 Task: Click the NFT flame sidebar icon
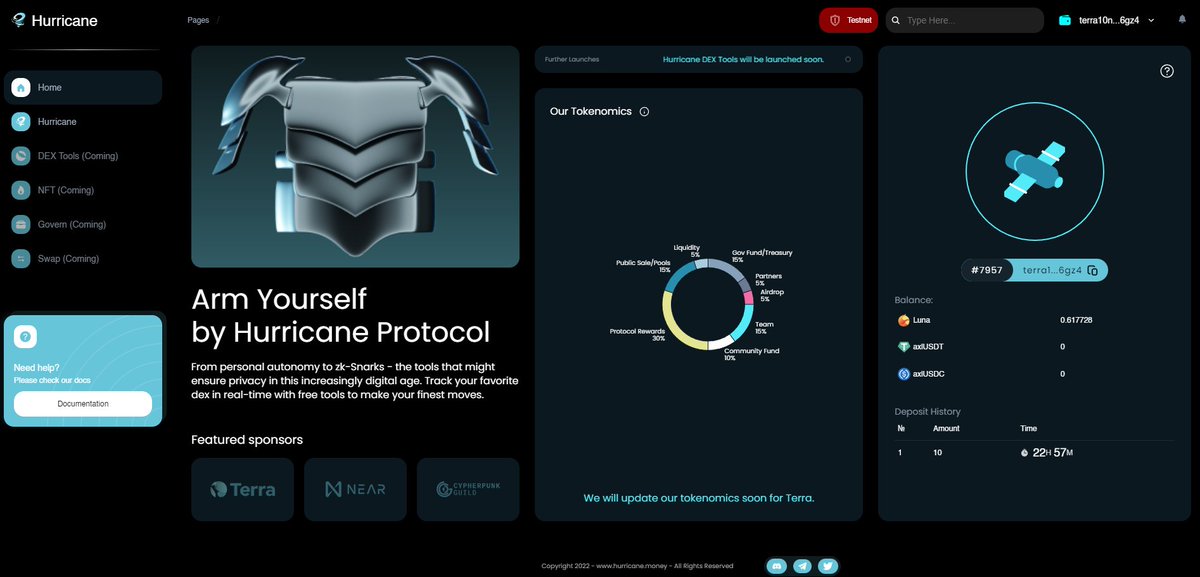tap(21, 190)
